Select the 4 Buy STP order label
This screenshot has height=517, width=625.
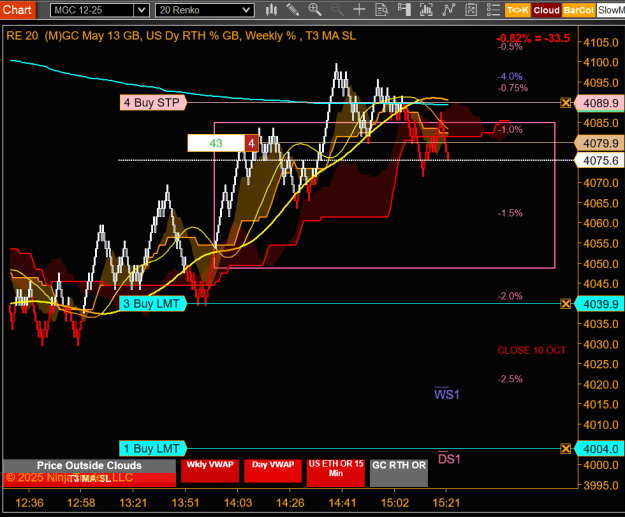click(153, 103)
